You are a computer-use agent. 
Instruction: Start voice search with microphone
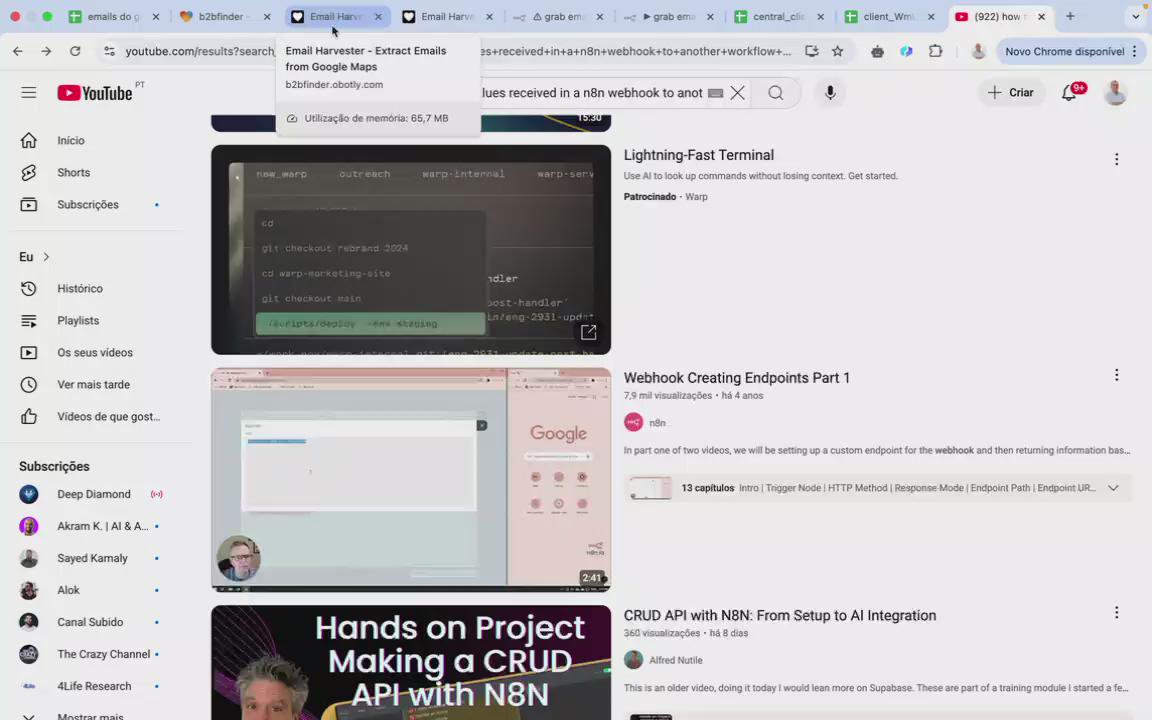point(830,93)
